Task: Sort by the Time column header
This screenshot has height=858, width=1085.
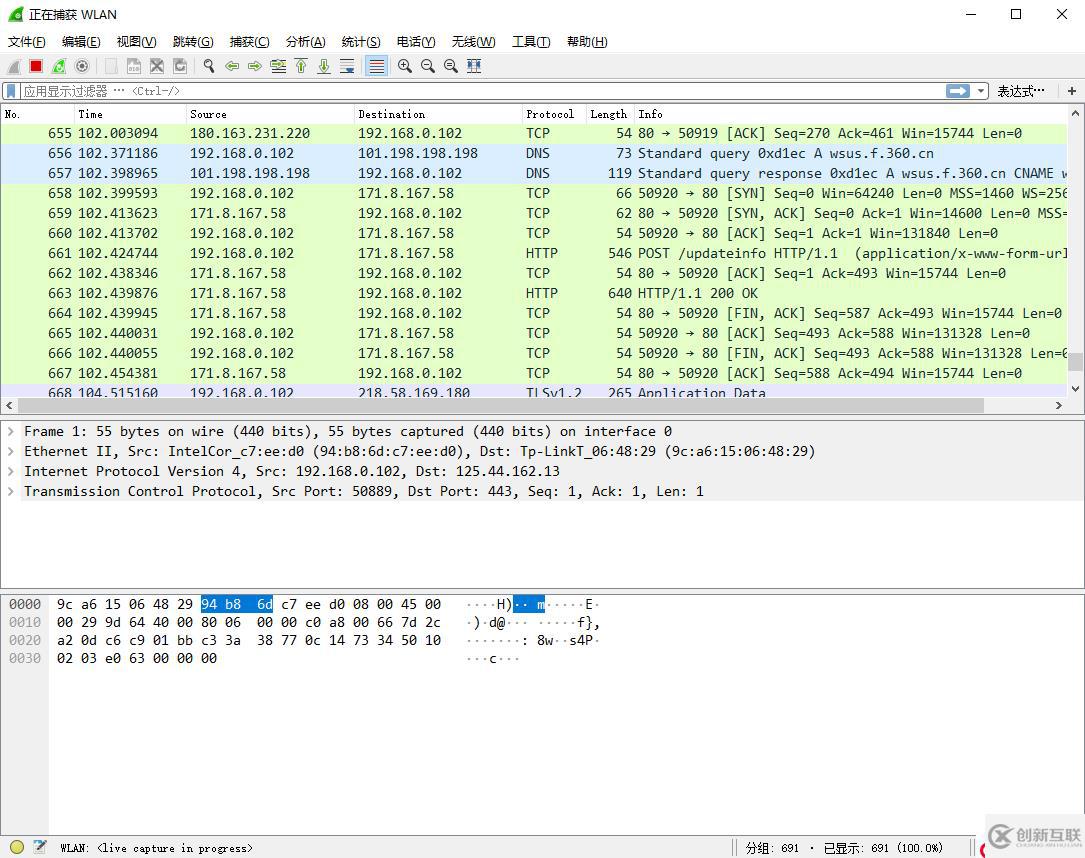Action: point(130,114)
